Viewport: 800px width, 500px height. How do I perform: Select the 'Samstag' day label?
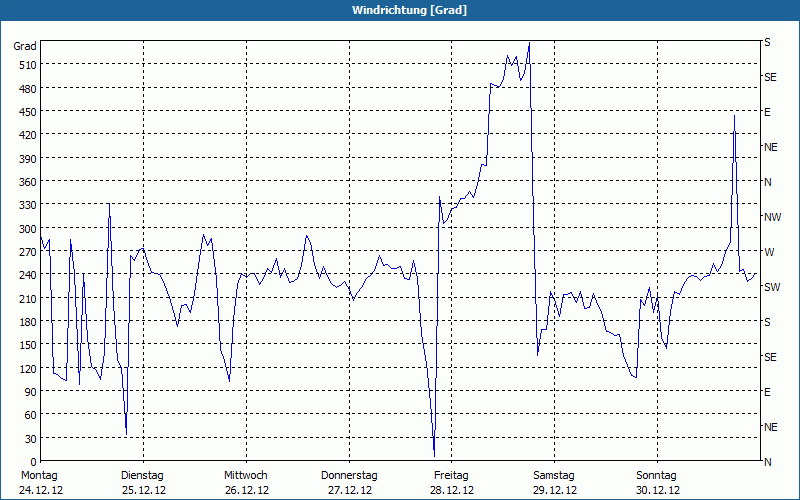[554, 475]
